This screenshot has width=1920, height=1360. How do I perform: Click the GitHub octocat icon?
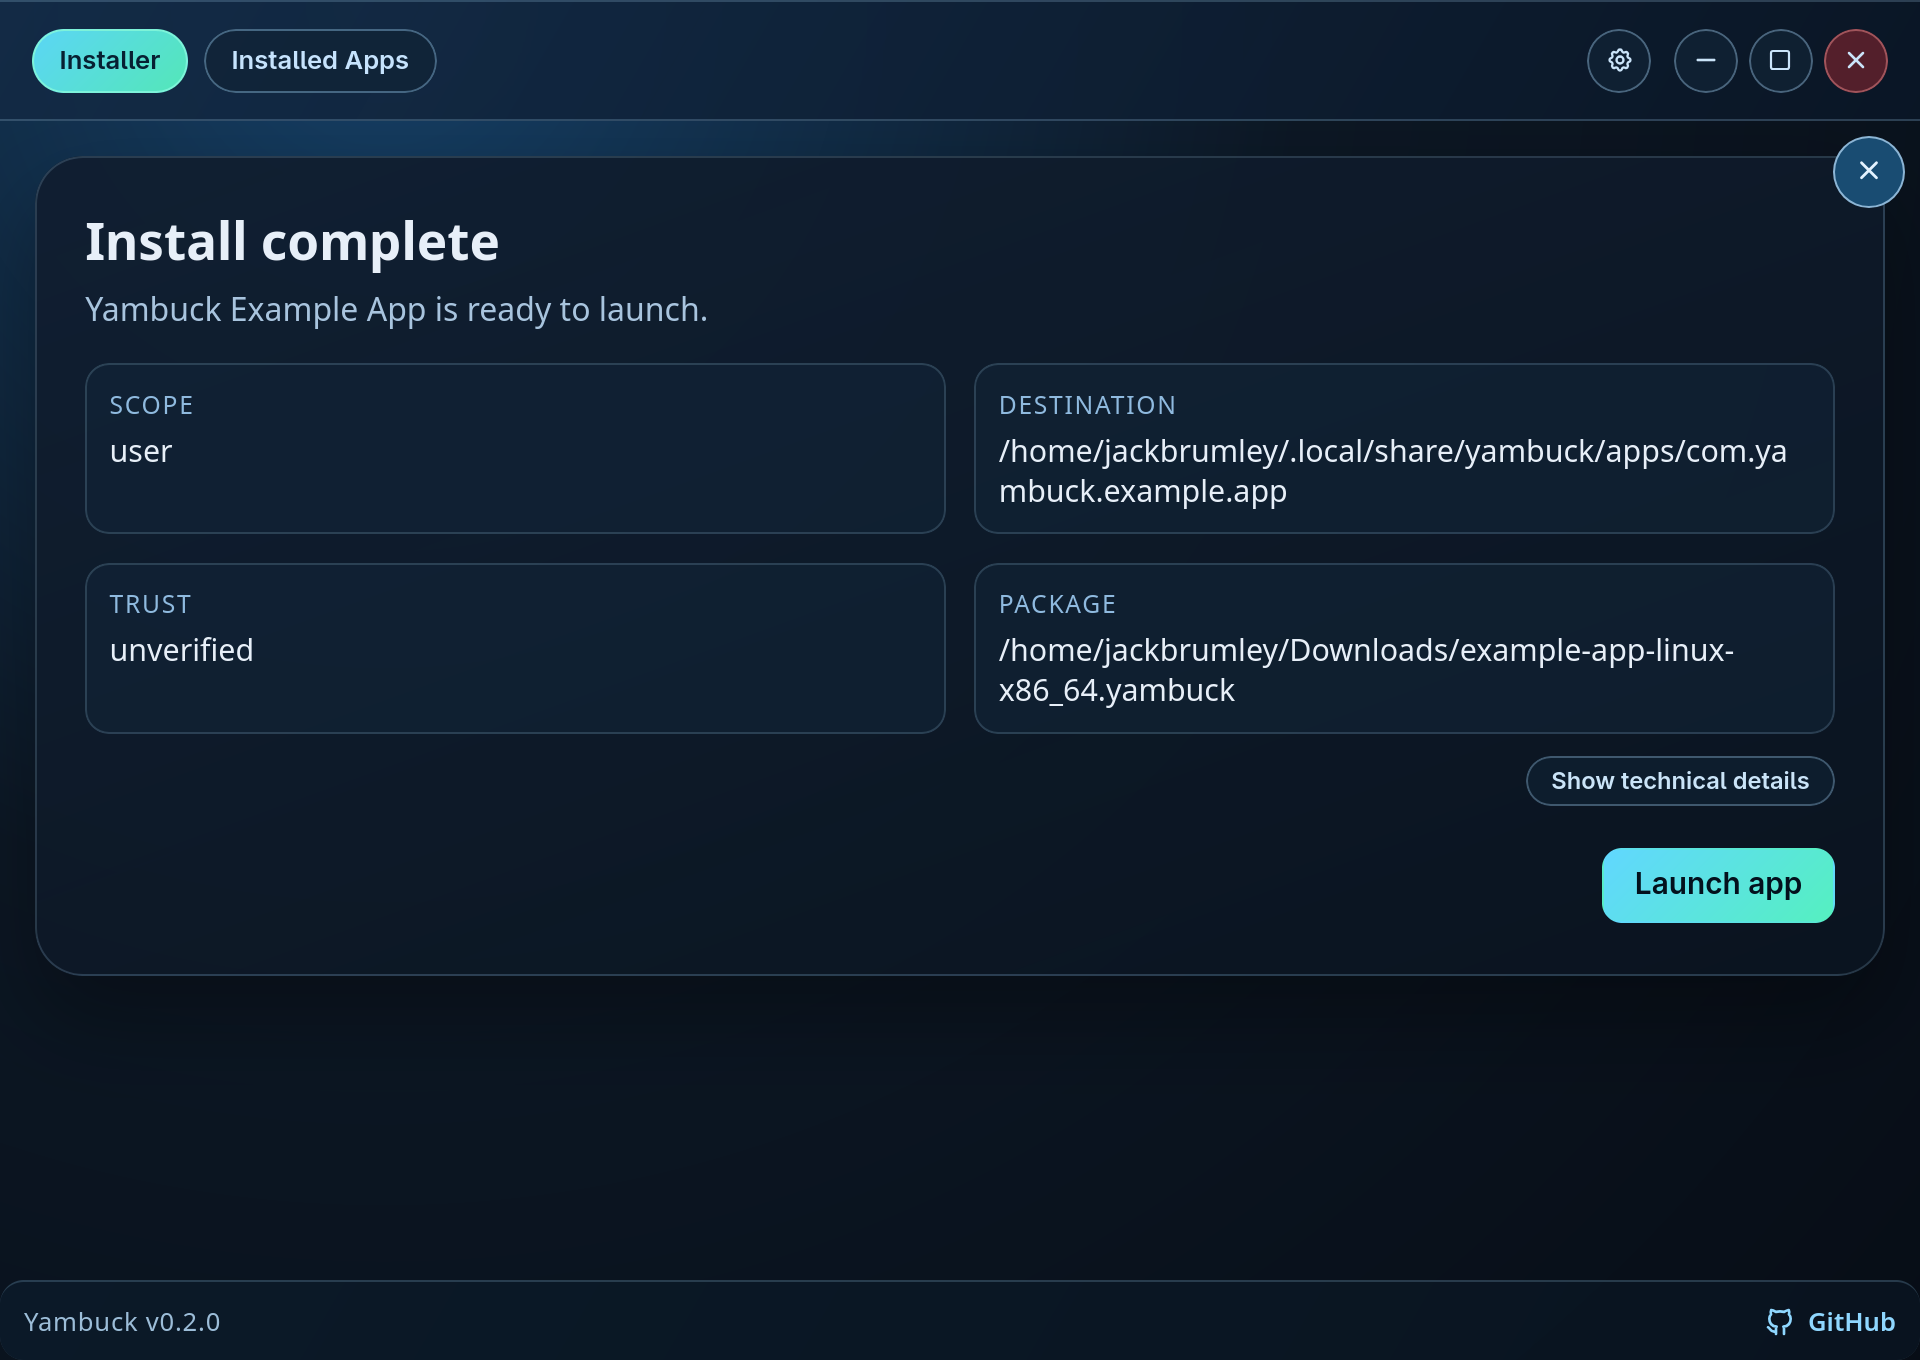pos(1779,1322)
